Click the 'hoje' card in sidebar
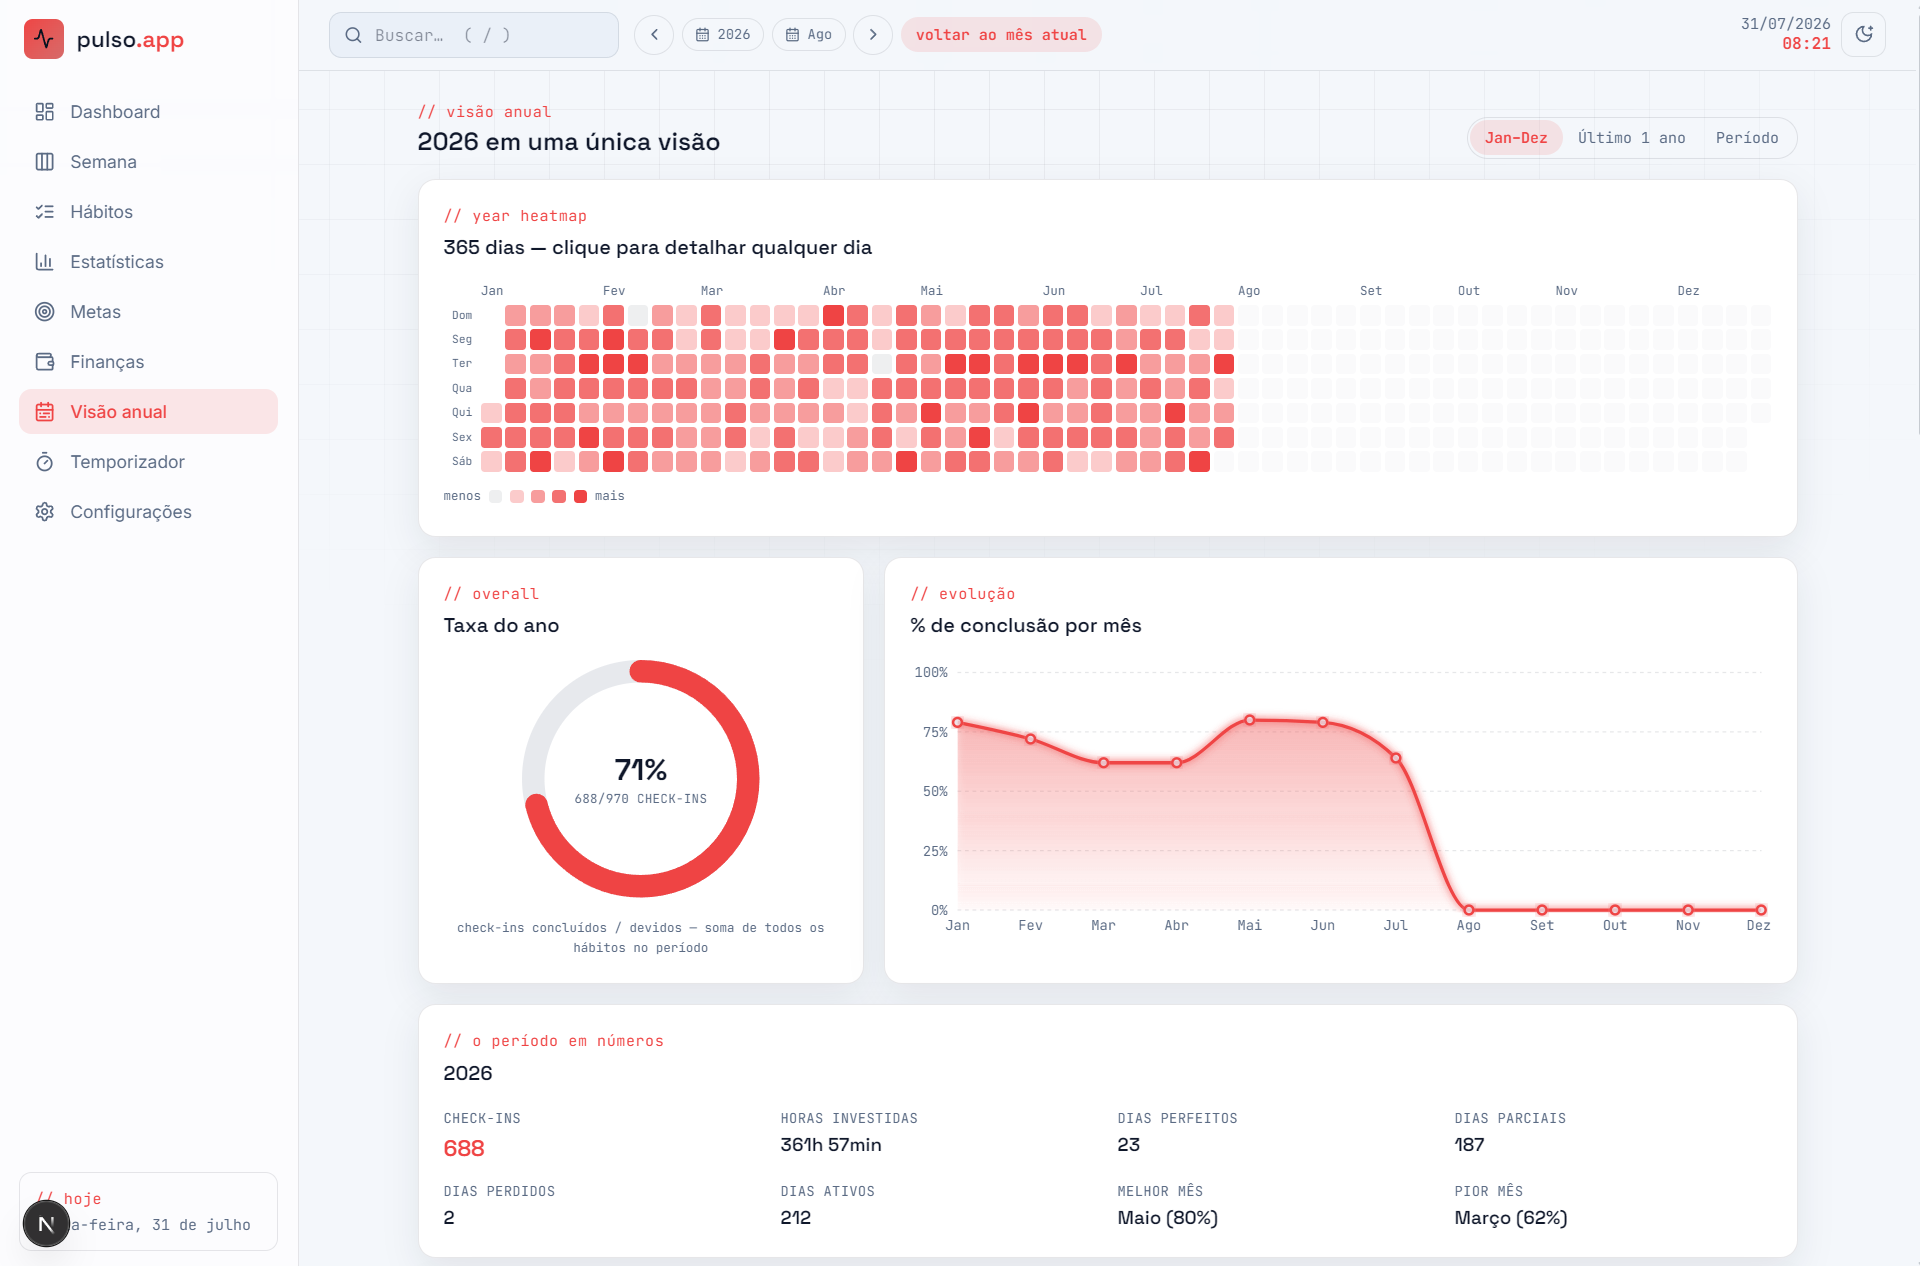The height and width of the screenshot is (1266, 1920). coord(148,1211)
